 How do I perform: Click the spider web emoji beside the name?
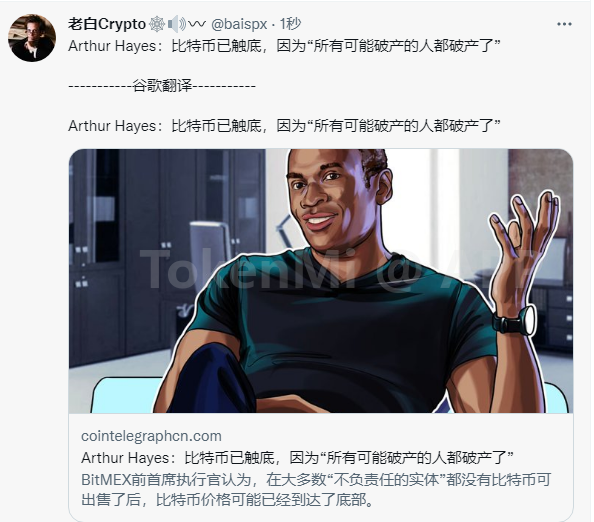point(156,24)
